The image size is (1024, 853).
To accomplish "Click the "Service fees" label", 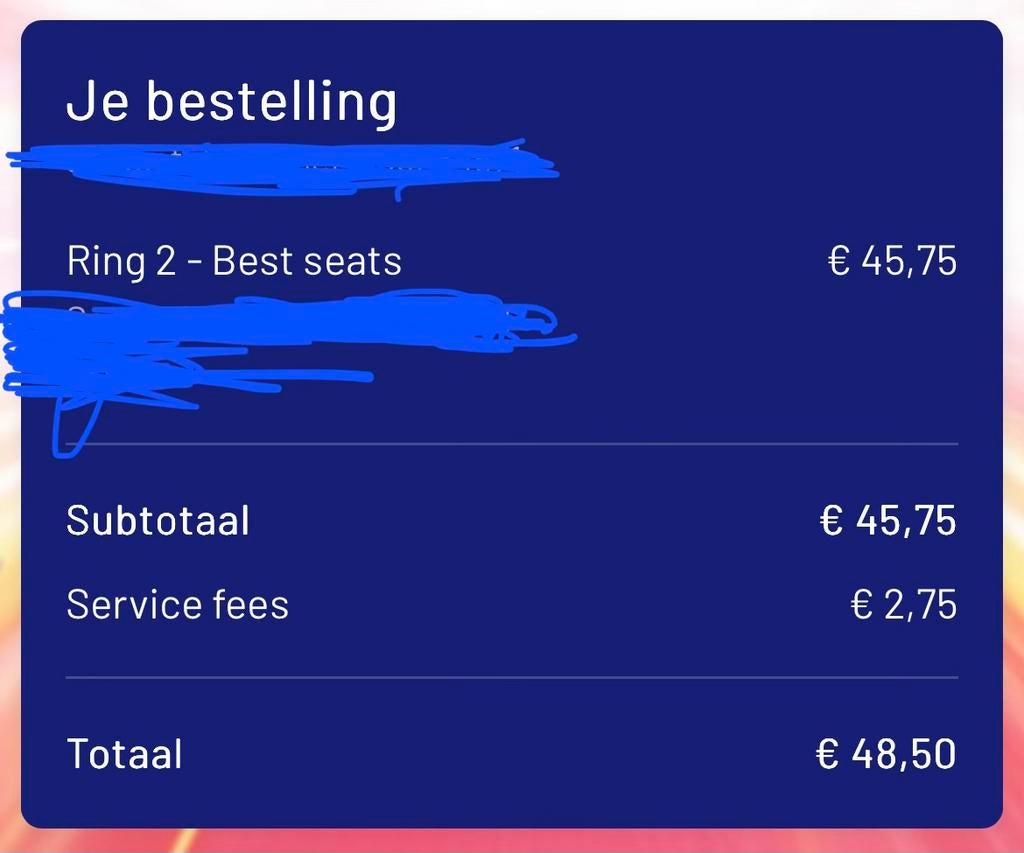I will (x=177, y=605).
